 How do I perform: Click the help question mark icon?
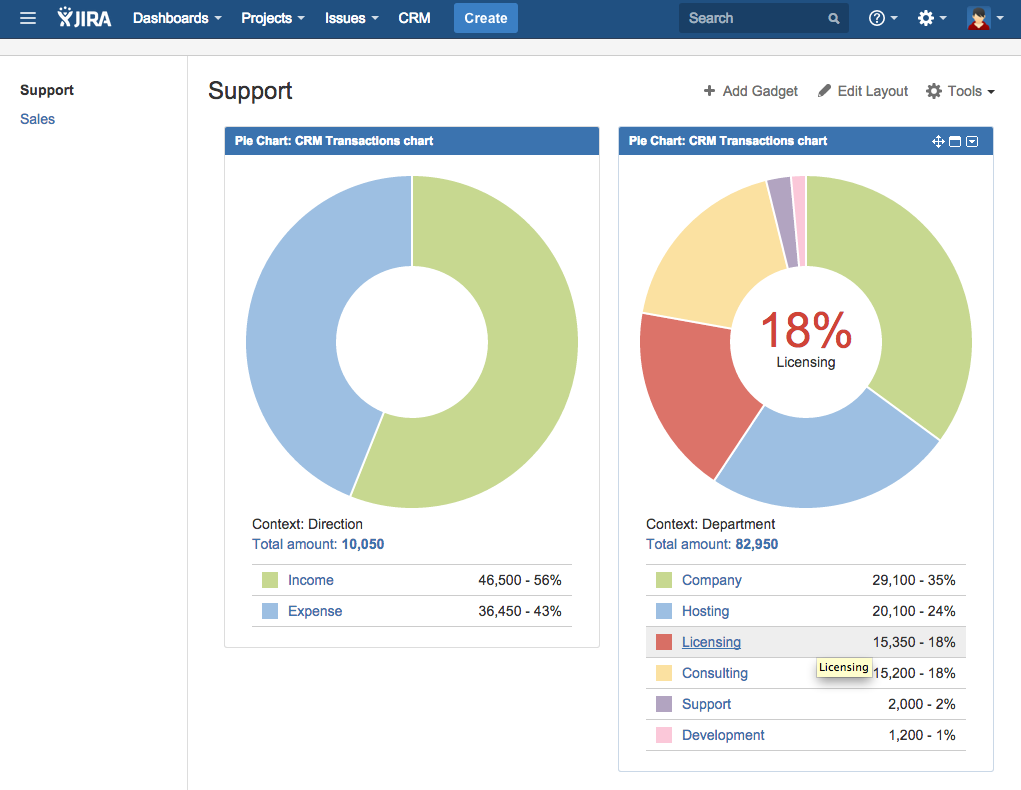pos(877,18)
